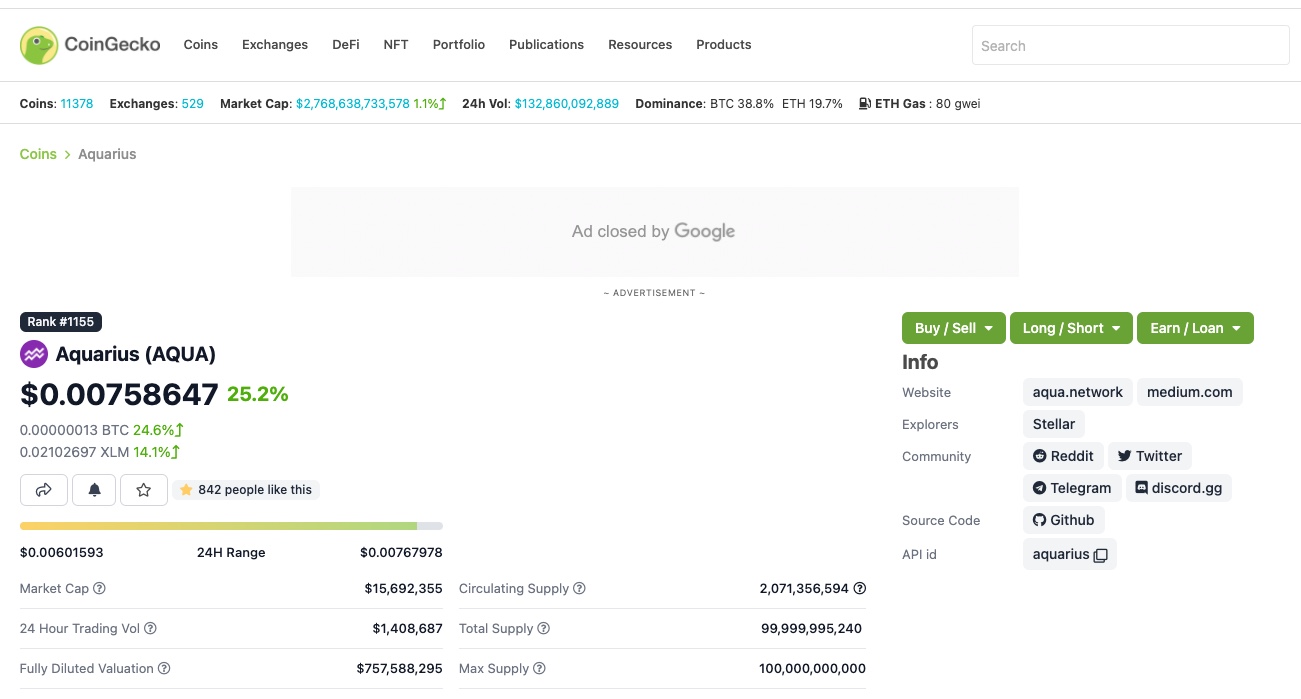Go to Coins via the breadcrumb
Viewport: 1301px width, 699px height.
[38, 154]
